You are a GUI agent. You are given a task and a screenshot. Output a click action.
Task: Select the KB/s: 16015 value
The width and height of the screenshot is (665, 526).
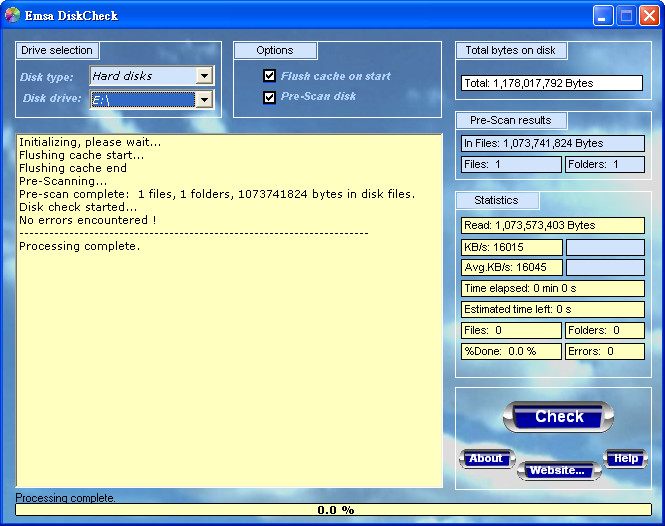pos(511,247)
